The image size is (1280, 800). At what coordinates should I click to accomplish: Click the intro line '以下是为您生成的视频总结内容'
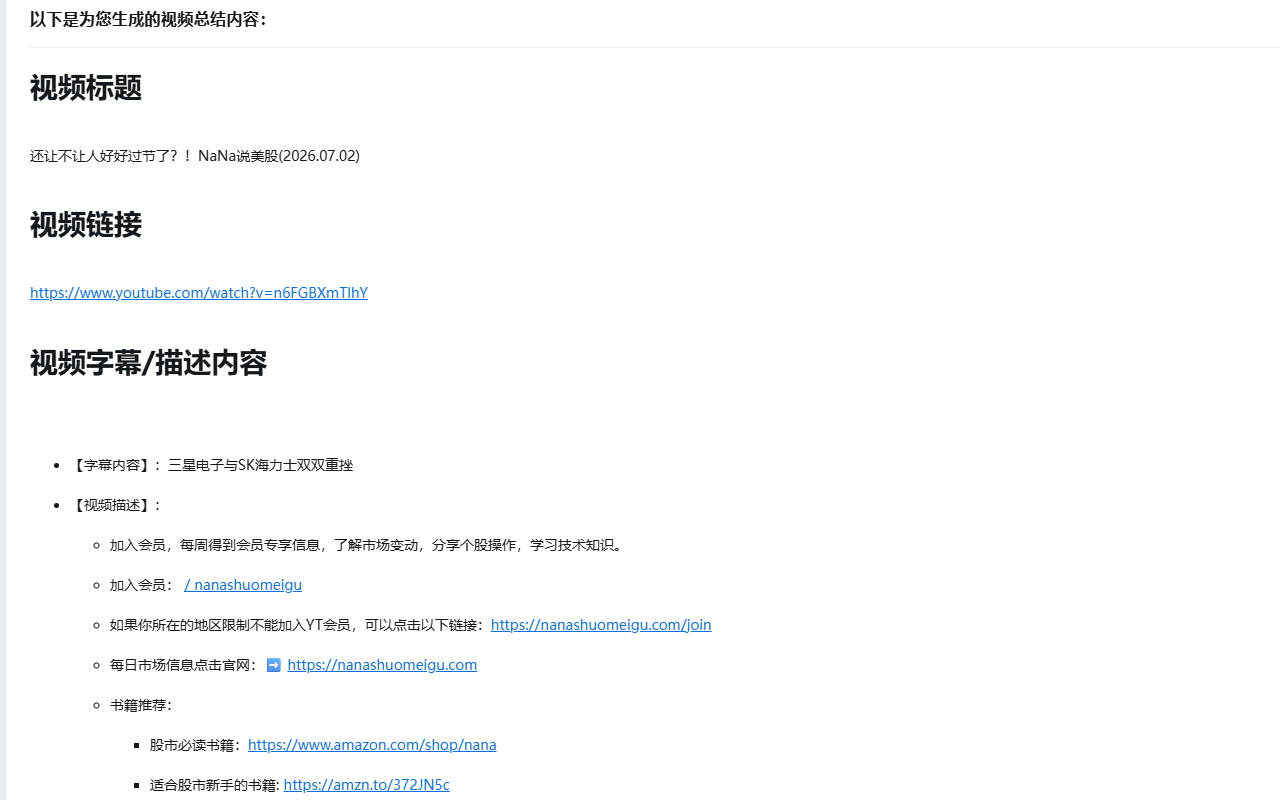(x=149, y=19)
